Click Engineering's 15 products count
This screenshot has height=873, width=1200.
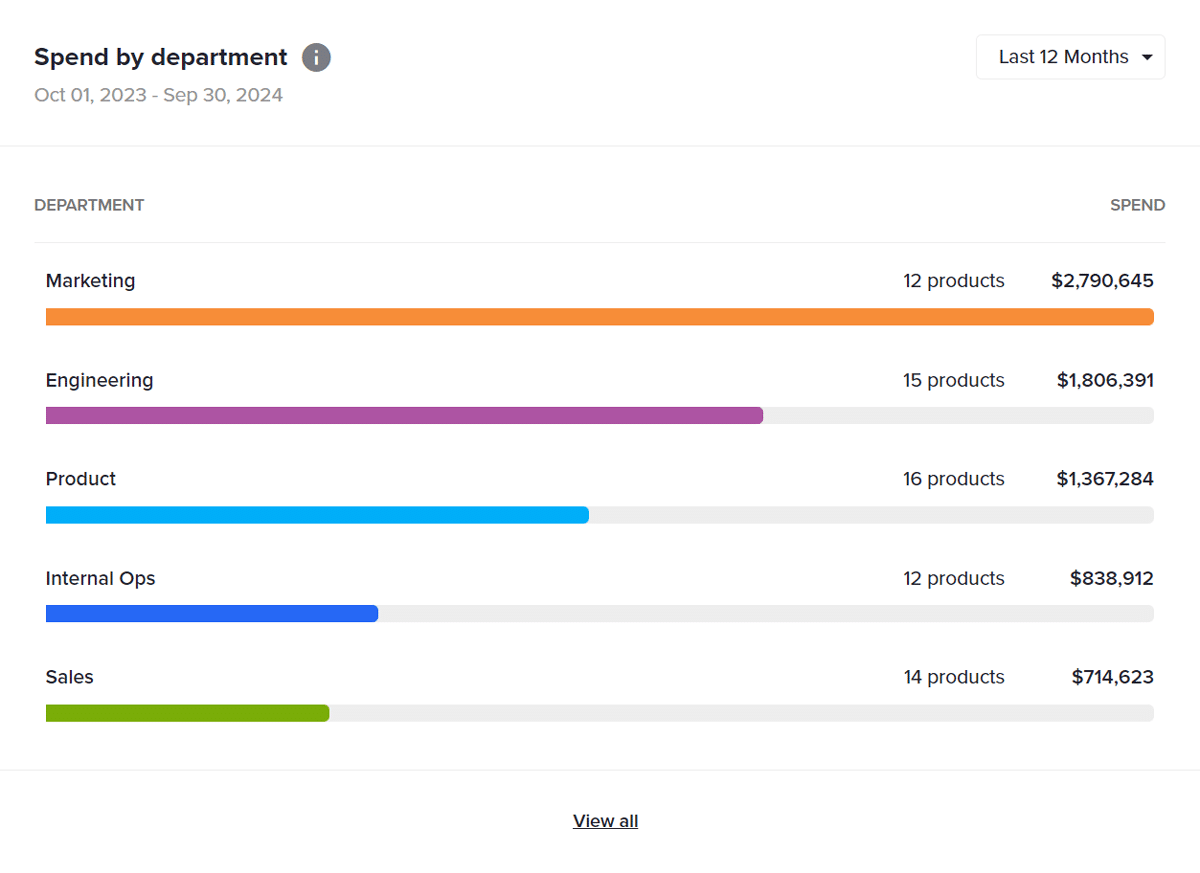(953, 380)
